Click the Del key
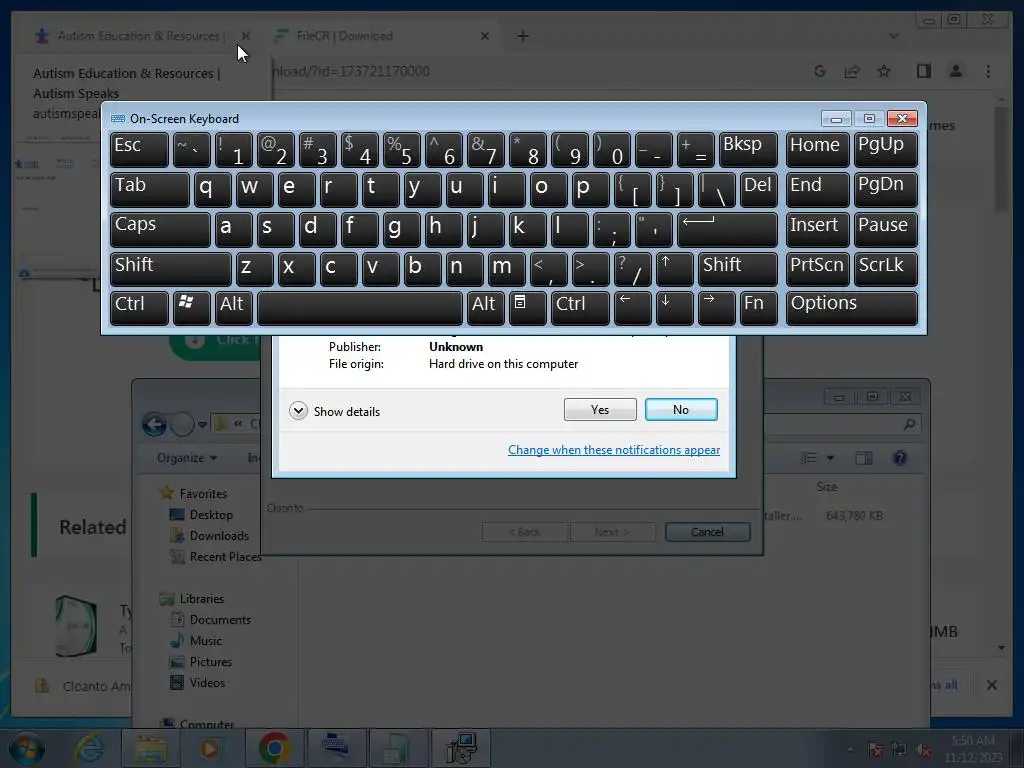This screenshot has height=768, width=1024. coord(759,190)
